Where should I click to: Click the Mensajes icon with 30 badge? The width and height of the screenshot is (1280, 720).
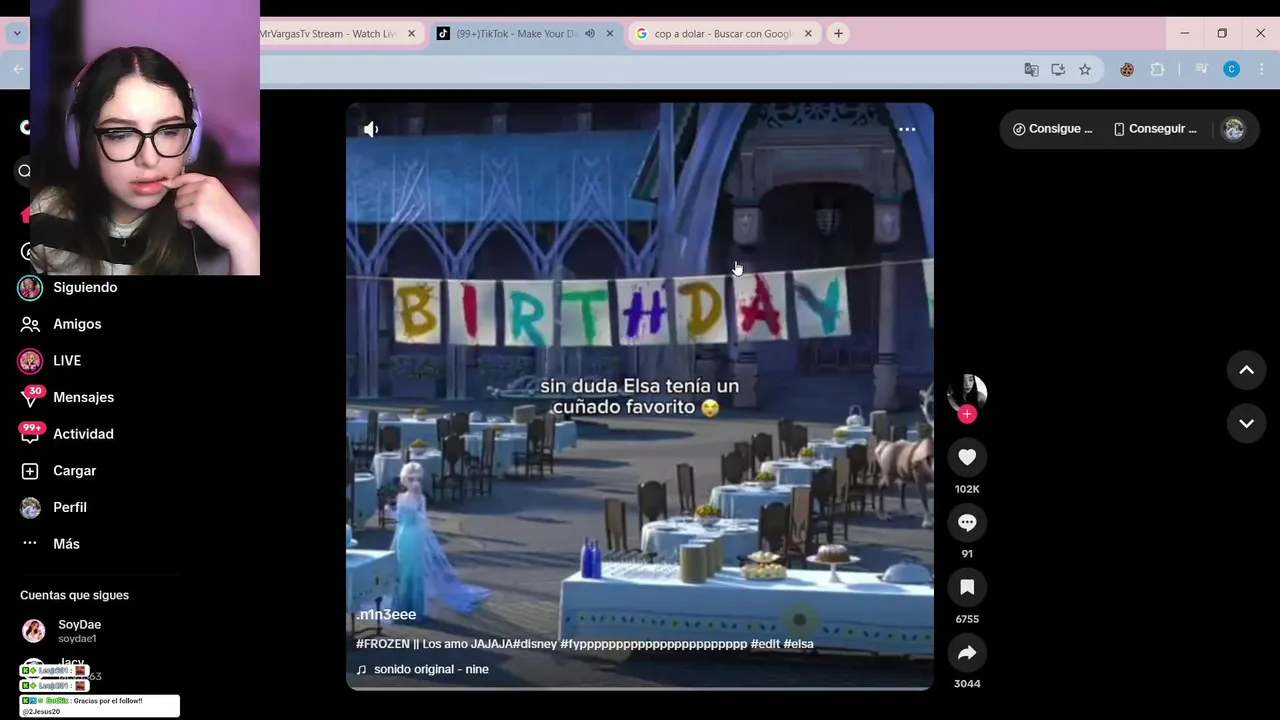click(30, 397)
